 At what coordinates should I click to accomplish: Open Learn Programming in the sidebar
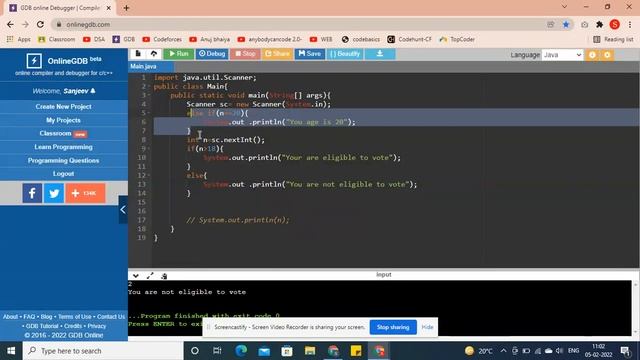click(x=64, y=147)
